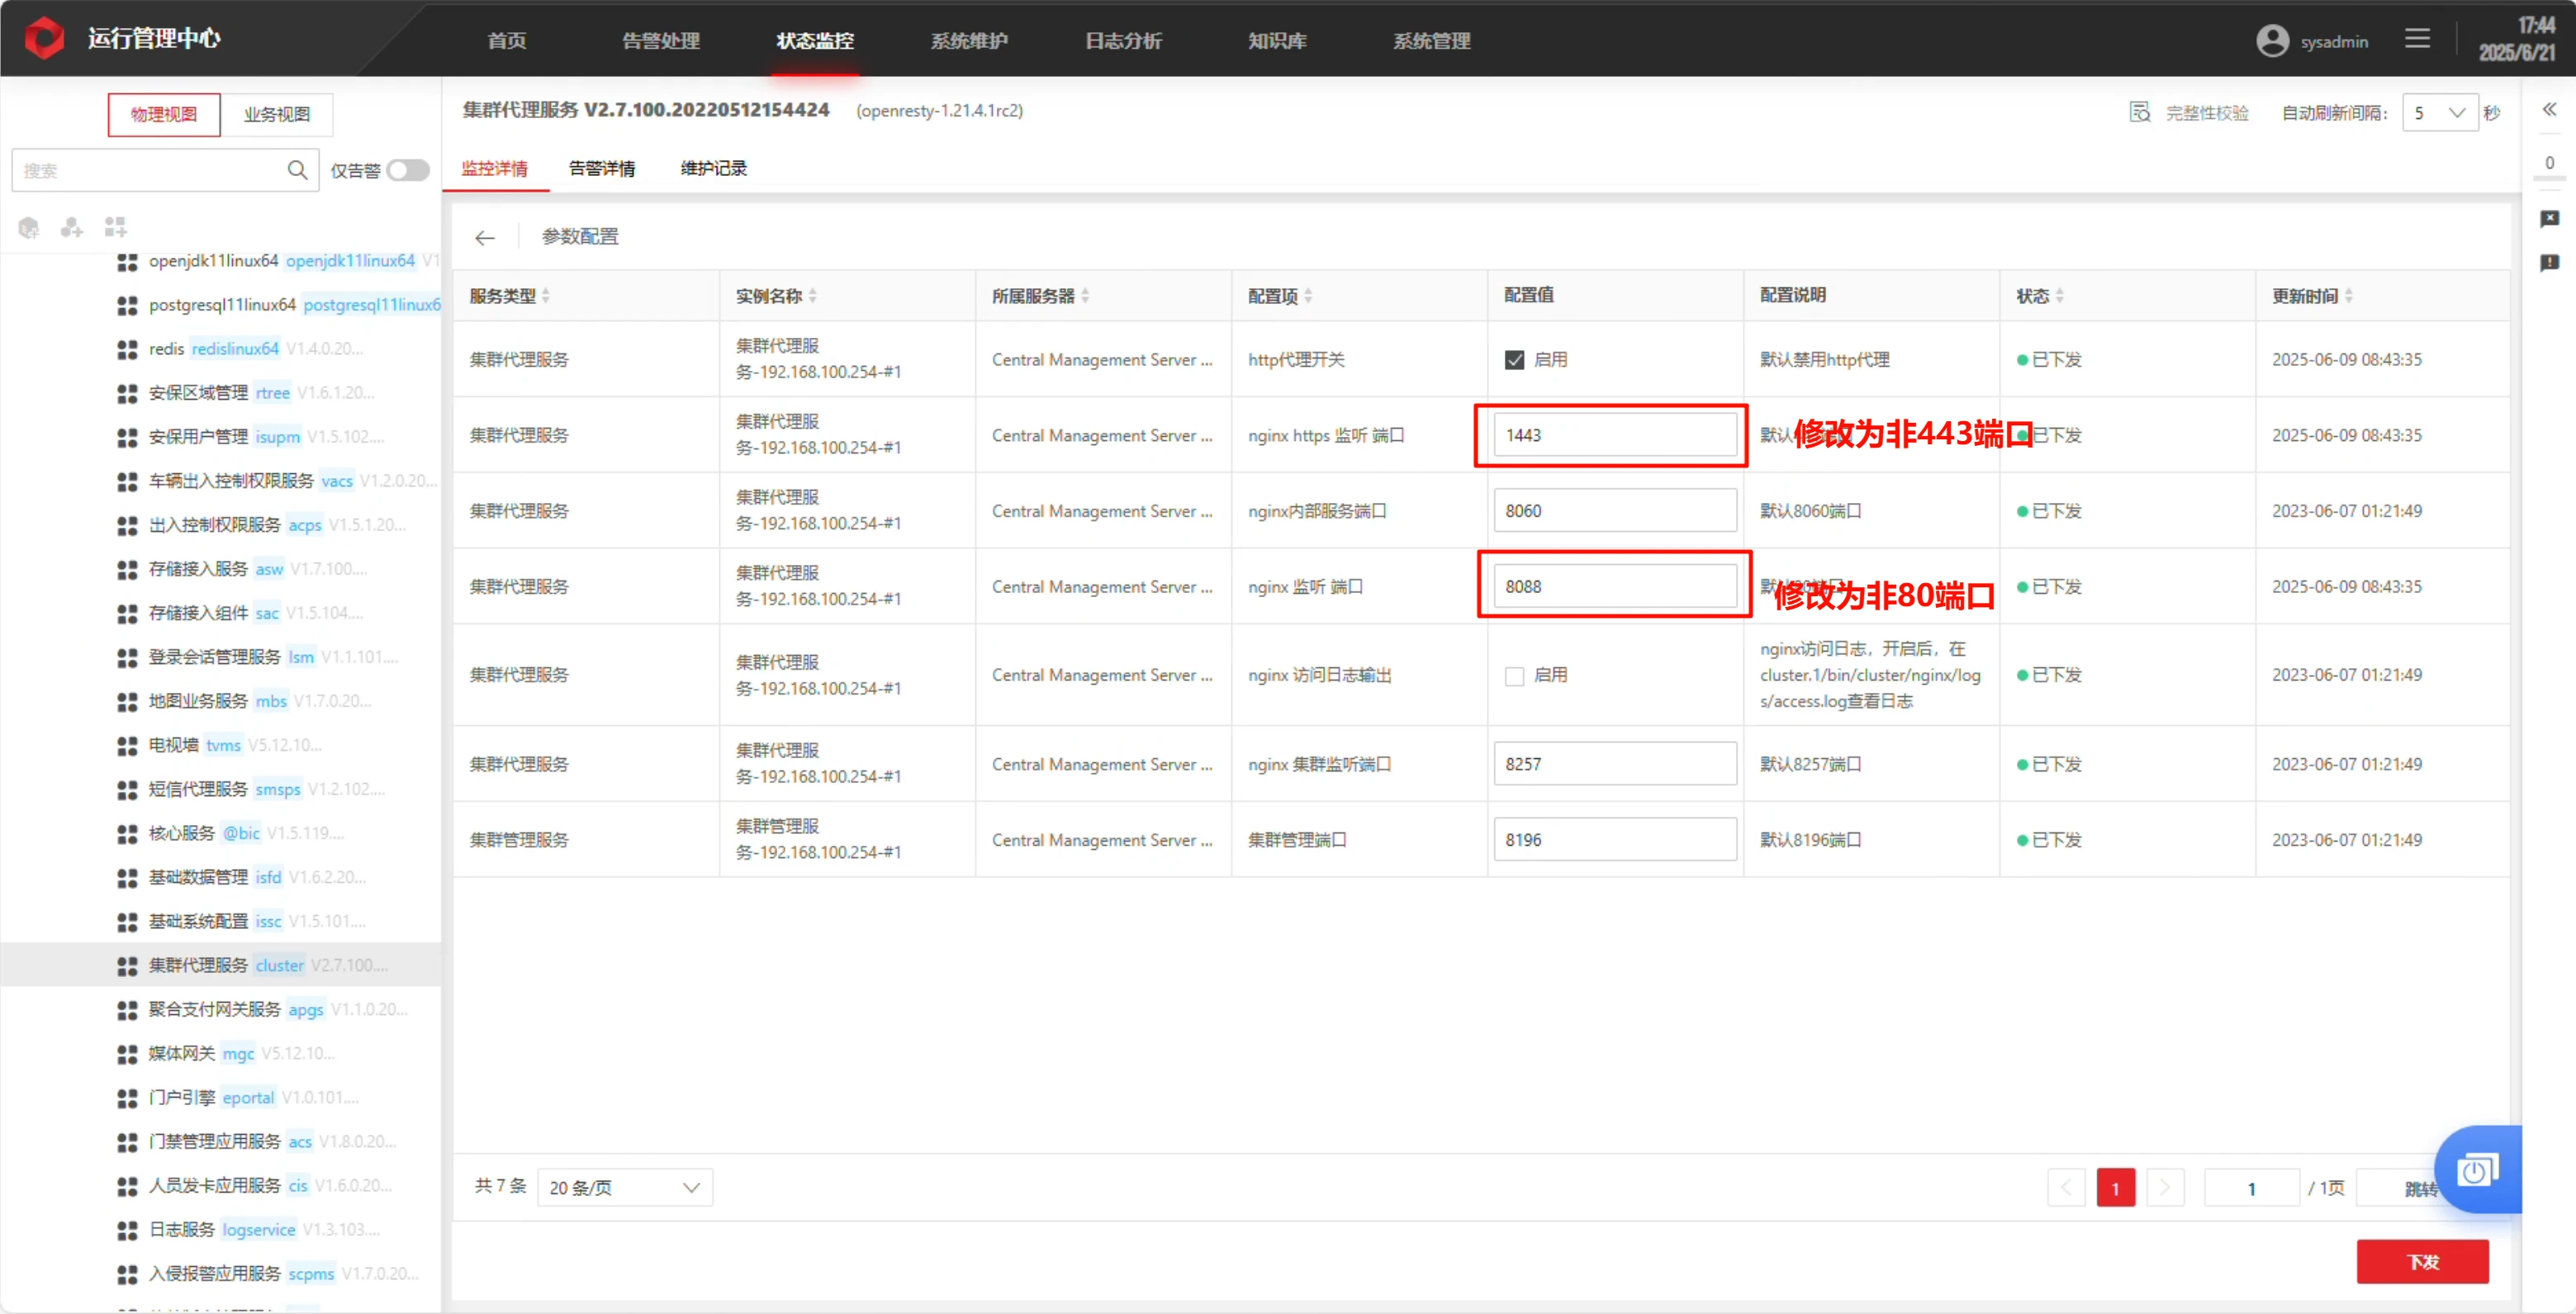
Task: Select the 状态监控 menu
Action: click(815, 41)
